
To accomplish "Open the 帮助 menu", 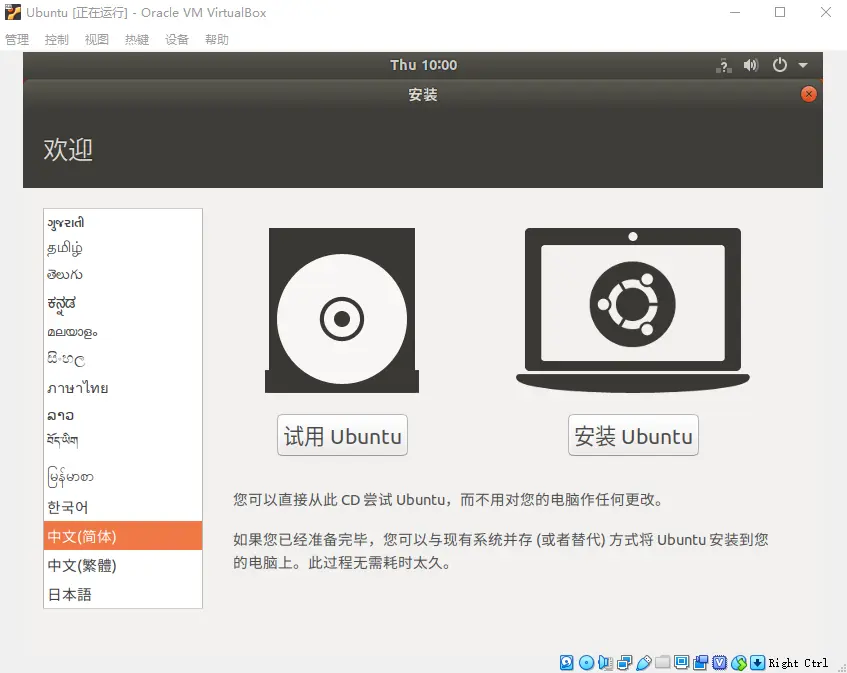I will (x=217, y=39).
